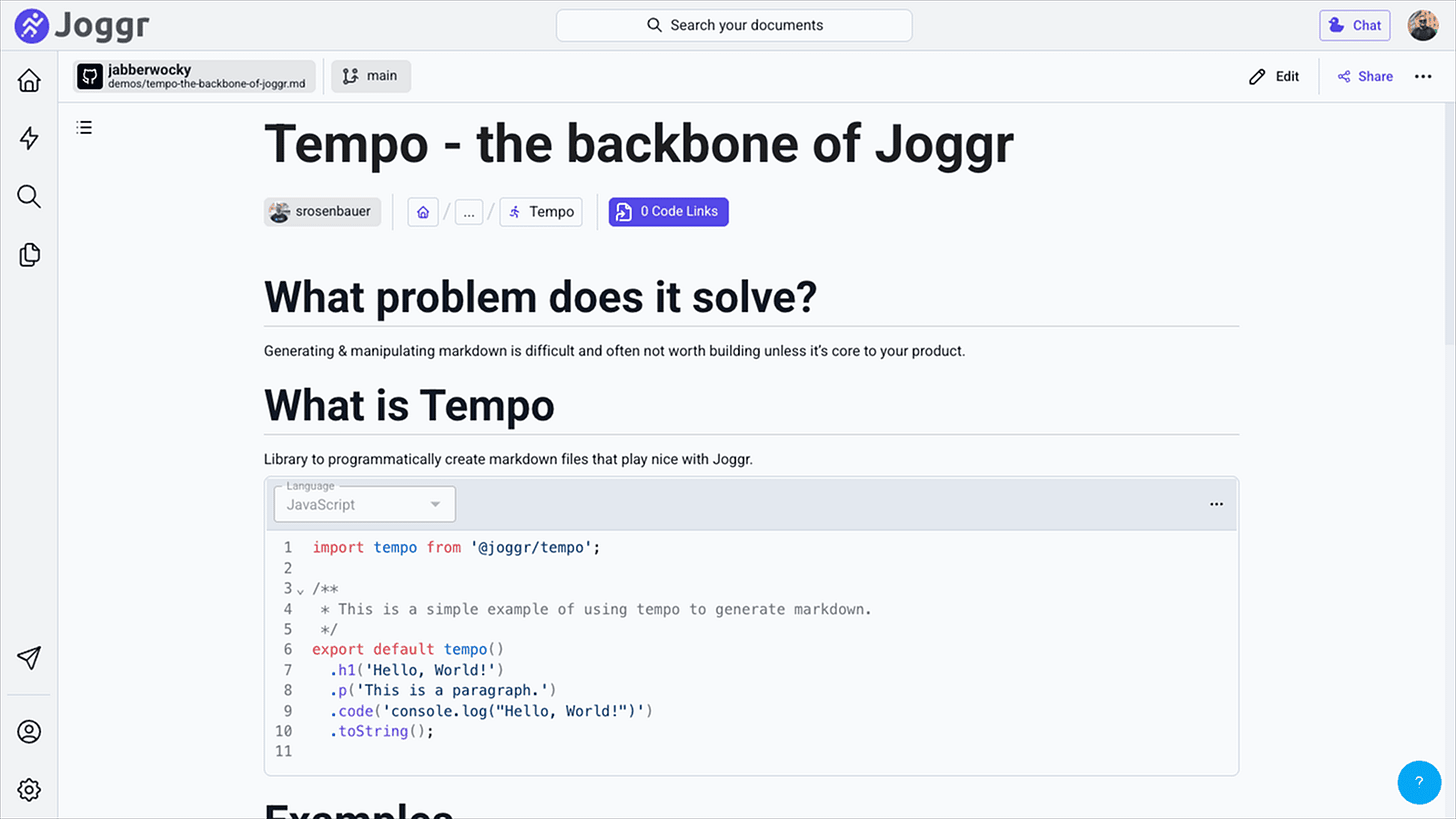Click the paper plane sidebar icon

point(29,657)
